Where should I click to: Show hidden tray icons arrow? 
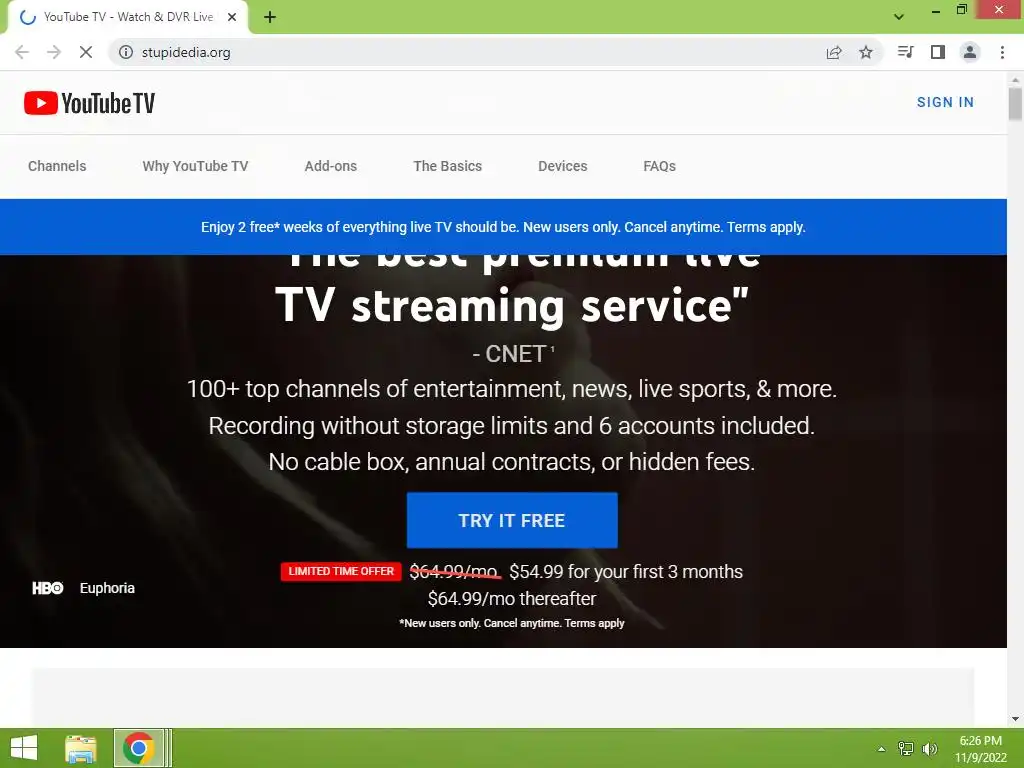882,749
